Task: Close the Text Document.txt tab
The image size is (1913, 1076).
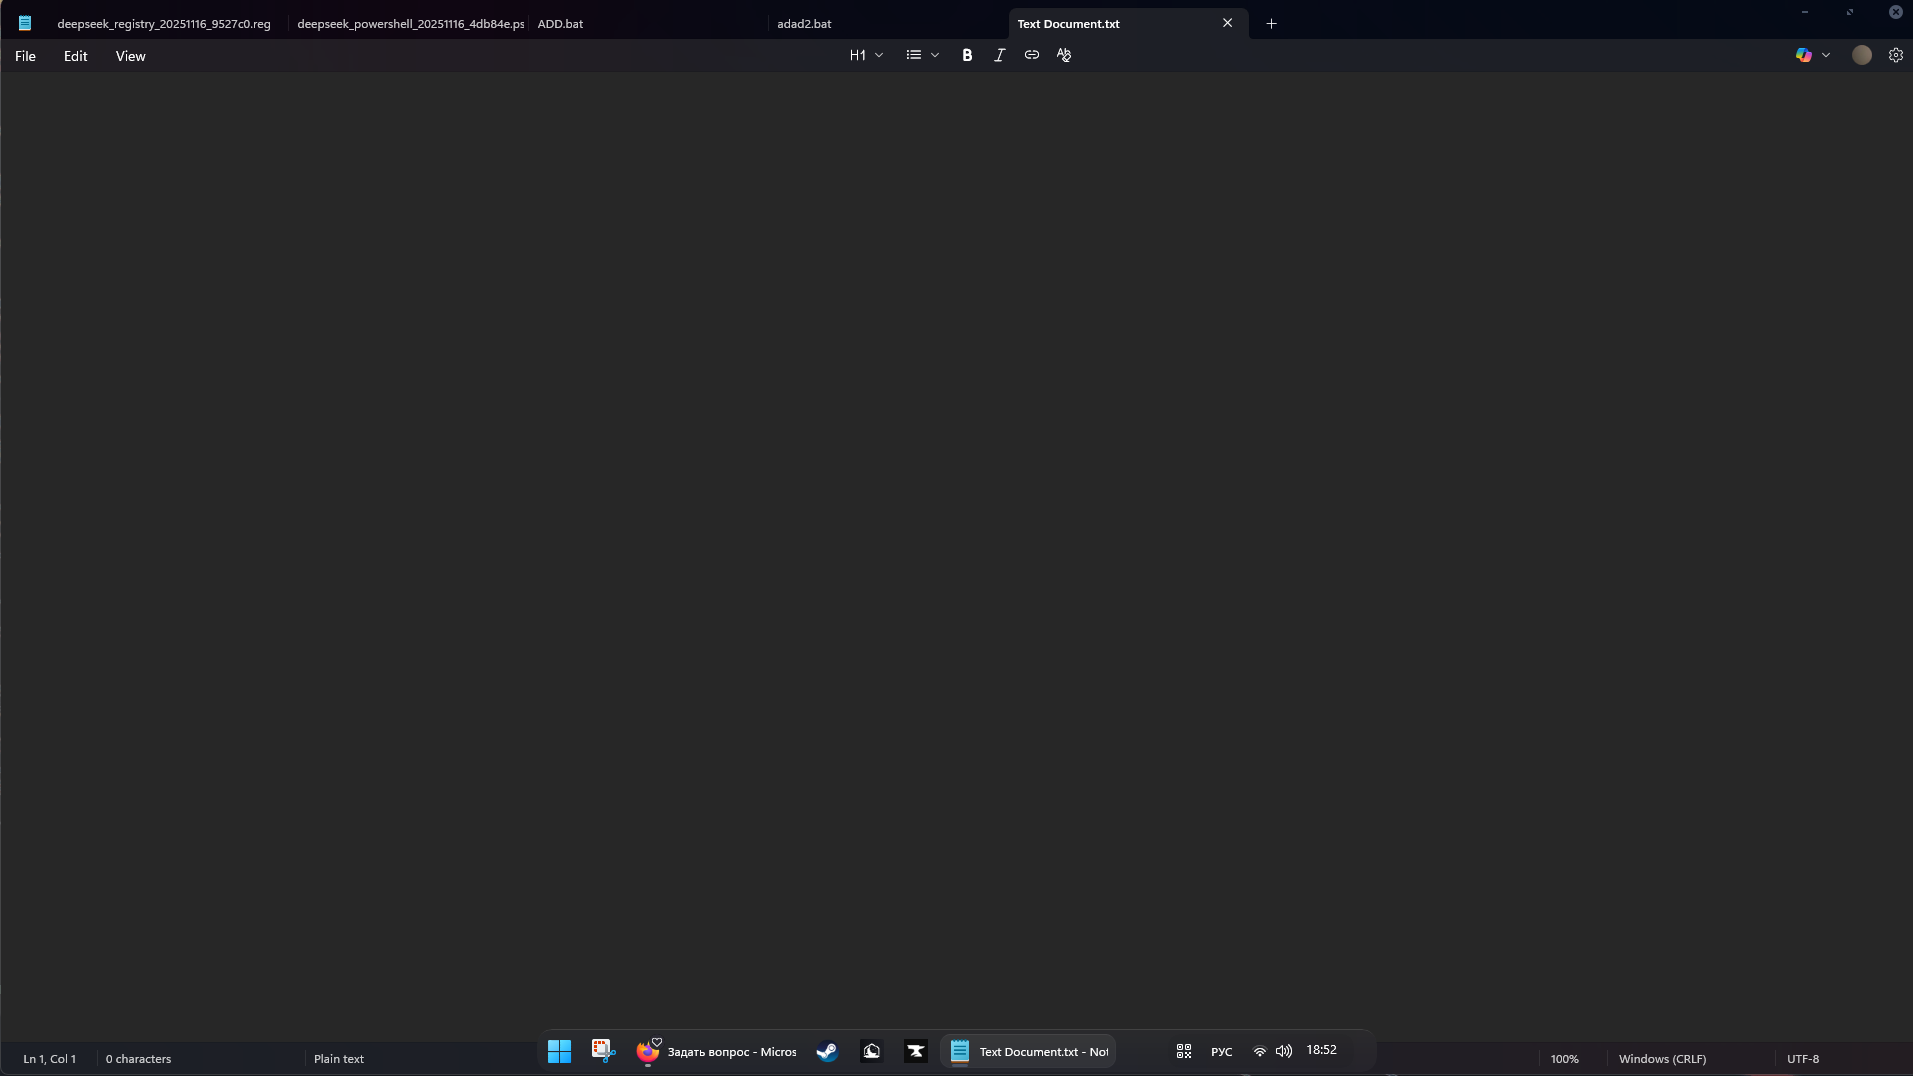Action: 1227,23
